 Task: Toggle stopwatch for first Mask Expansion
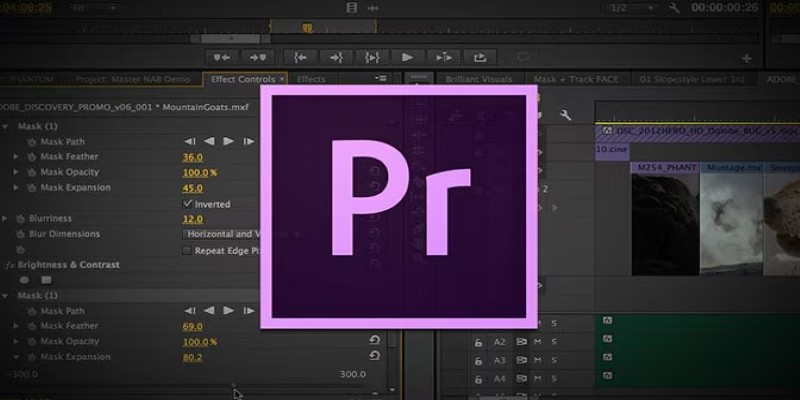tap(32, 188)
